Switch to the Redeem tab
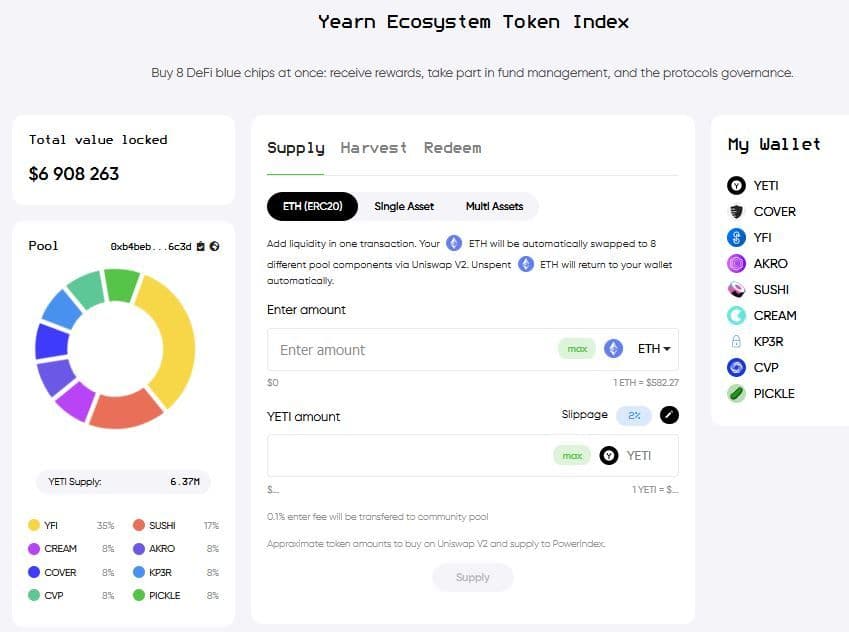 point(452,148)
